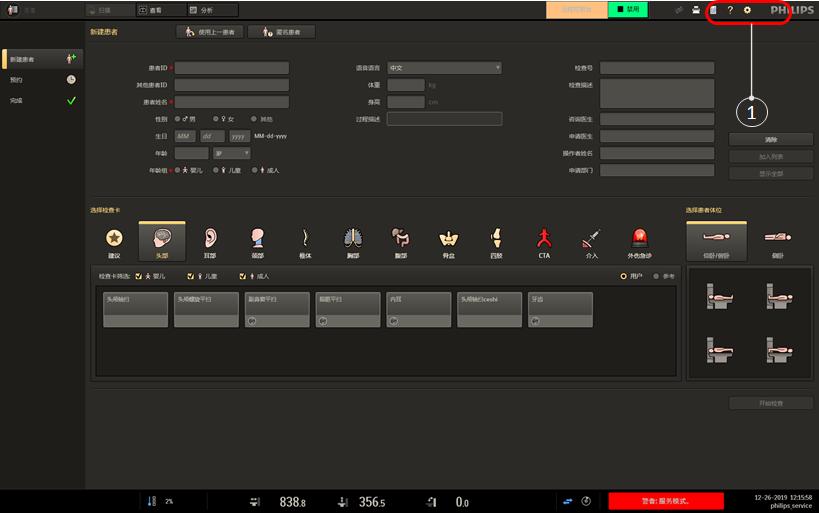Select the 参考 (reference) radio option
819x513 pixels.
[656, 276]
